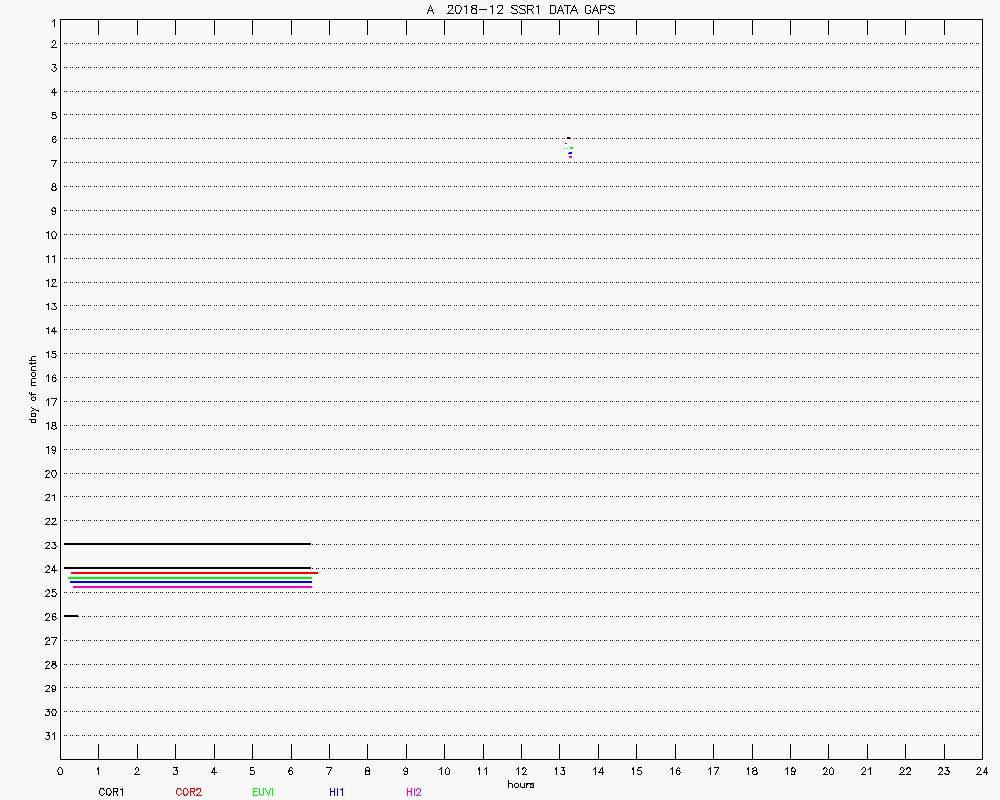1000x800 pixels.
Task: Click the red COR2 gap line after day 24
Action: [194, 573]
